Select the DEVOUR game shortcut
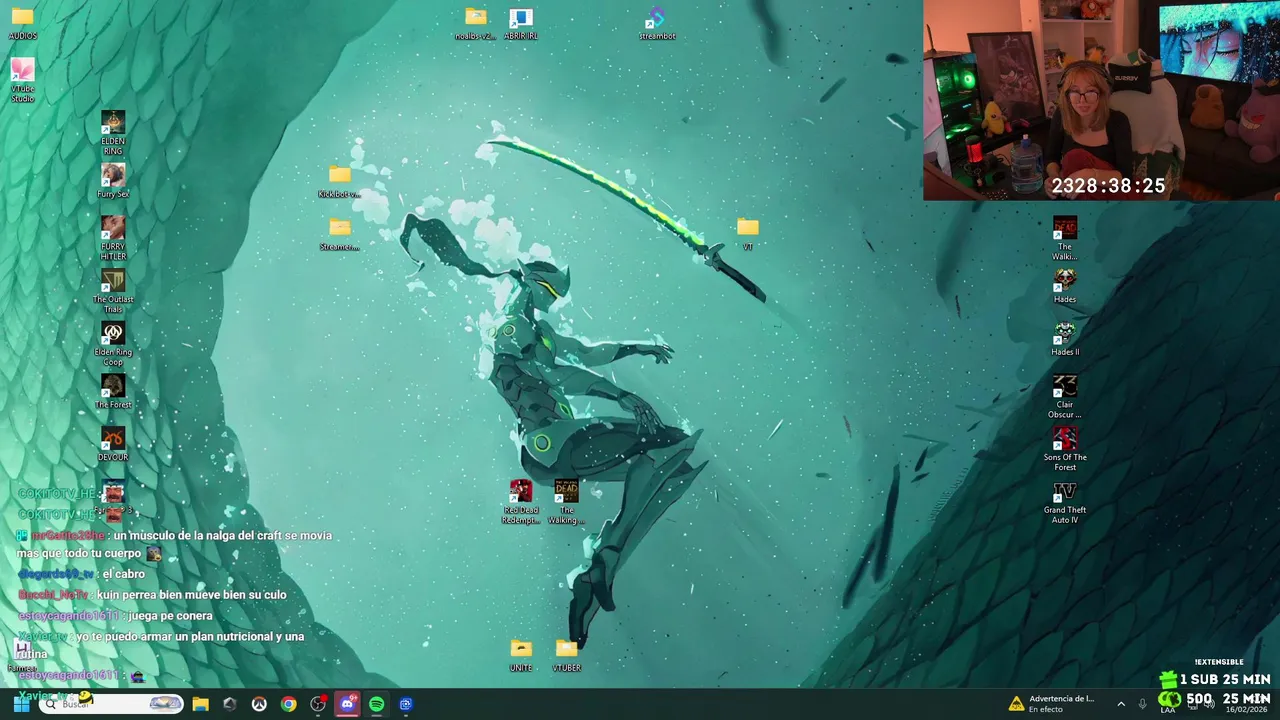 pyautogui.click(x=113, y=445)
